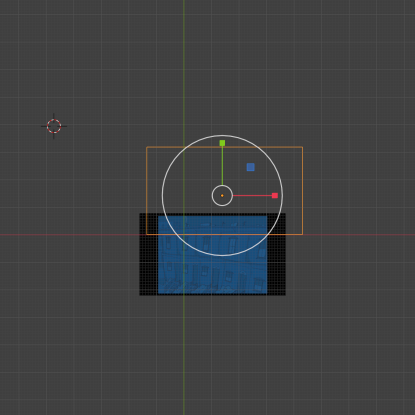Image resolution: width=415 pixels, height=415 pixels.
Task: Click the gizmo's red horizontal shaft
Action: pyautogui.click(x=252, y=195)
